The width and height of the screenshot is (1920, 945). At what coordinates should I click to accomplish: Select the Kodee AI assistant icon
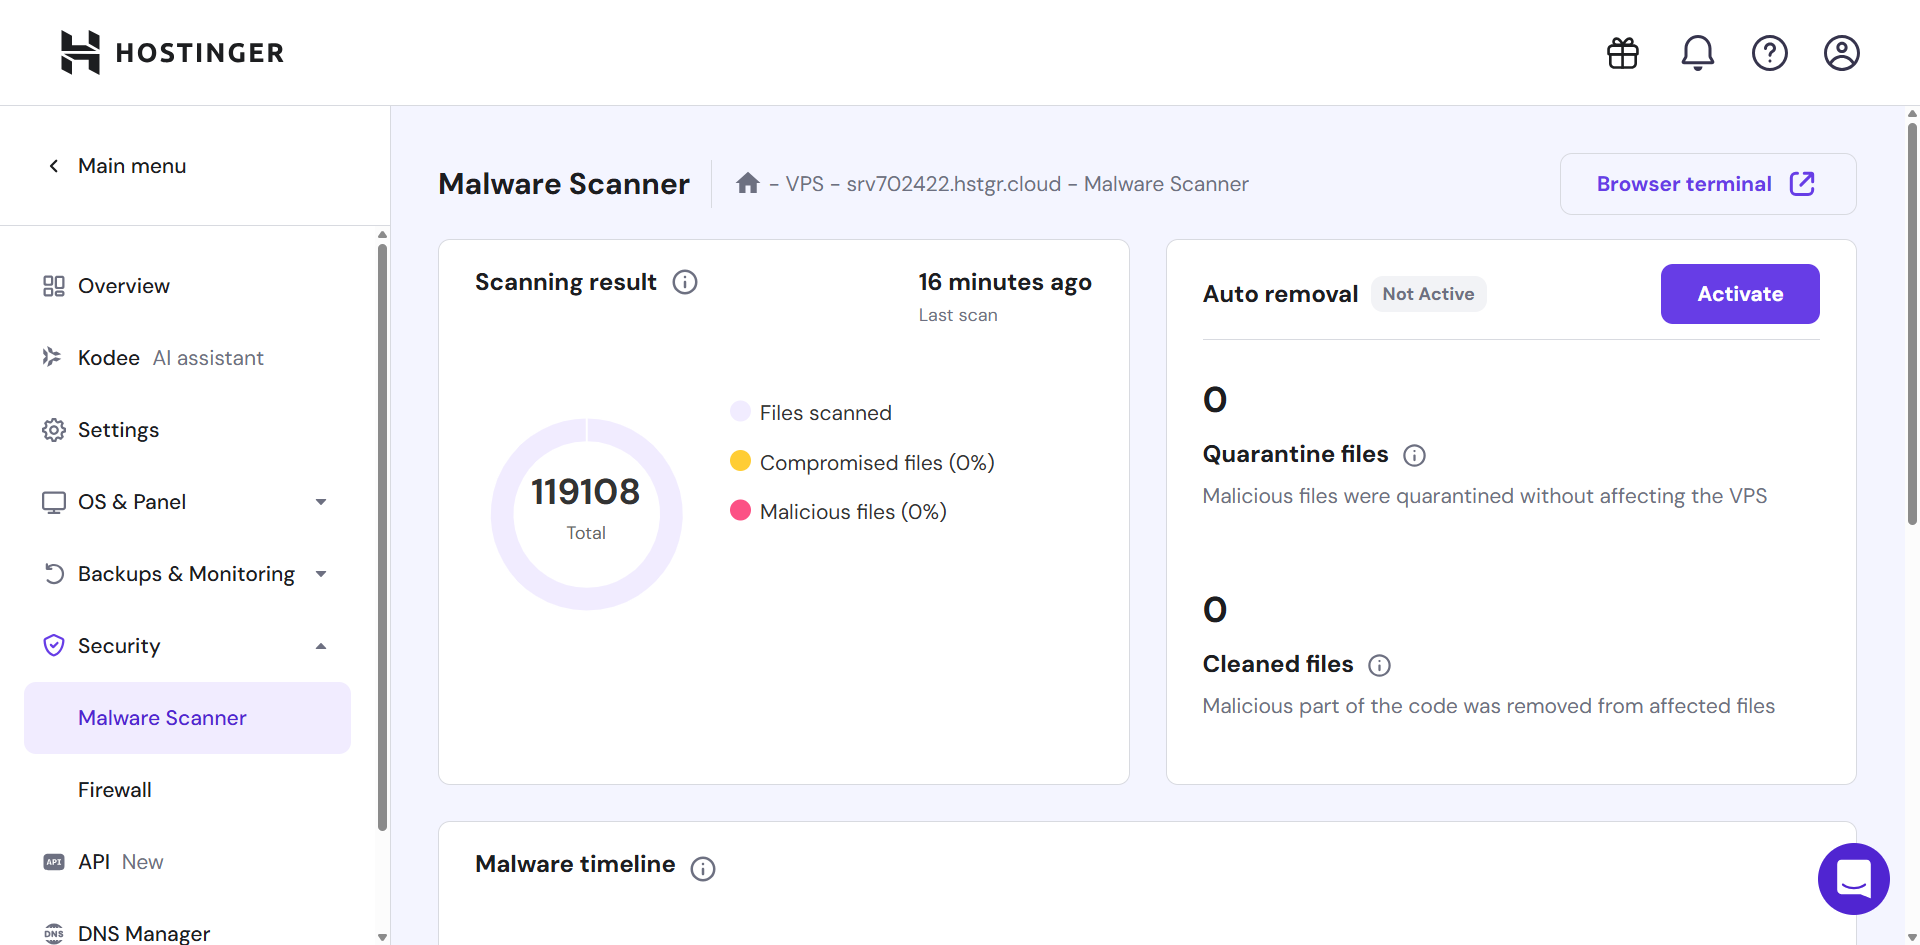(x=53, y=357)
